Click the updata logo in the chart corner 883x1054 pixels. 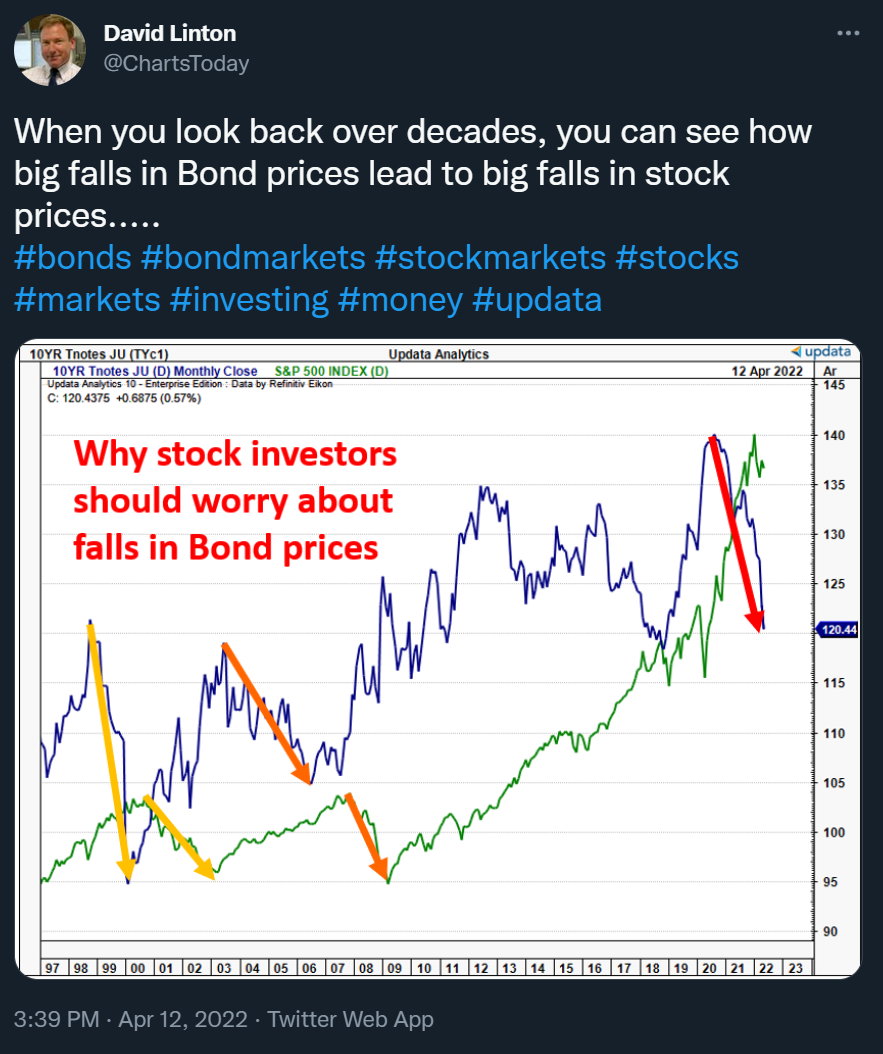[821, 352]
